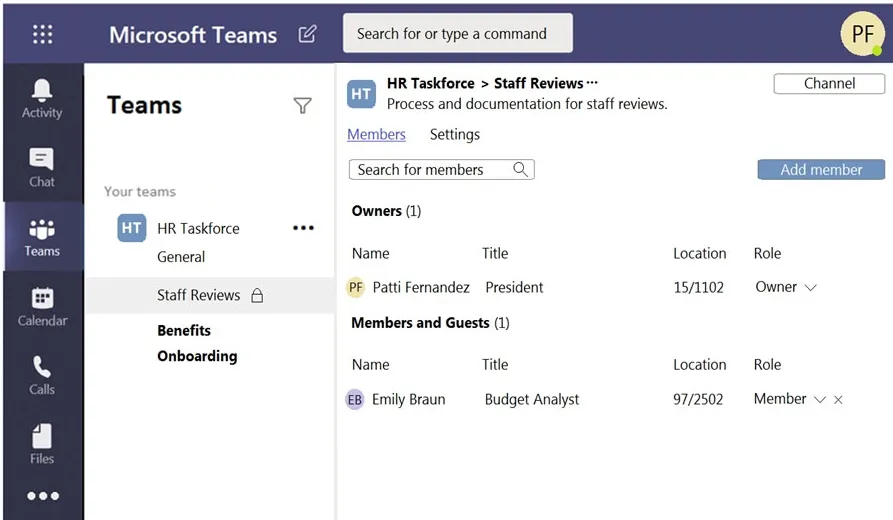
Task: Remove Emily Braun with the X icon
Action: point(838,400)
